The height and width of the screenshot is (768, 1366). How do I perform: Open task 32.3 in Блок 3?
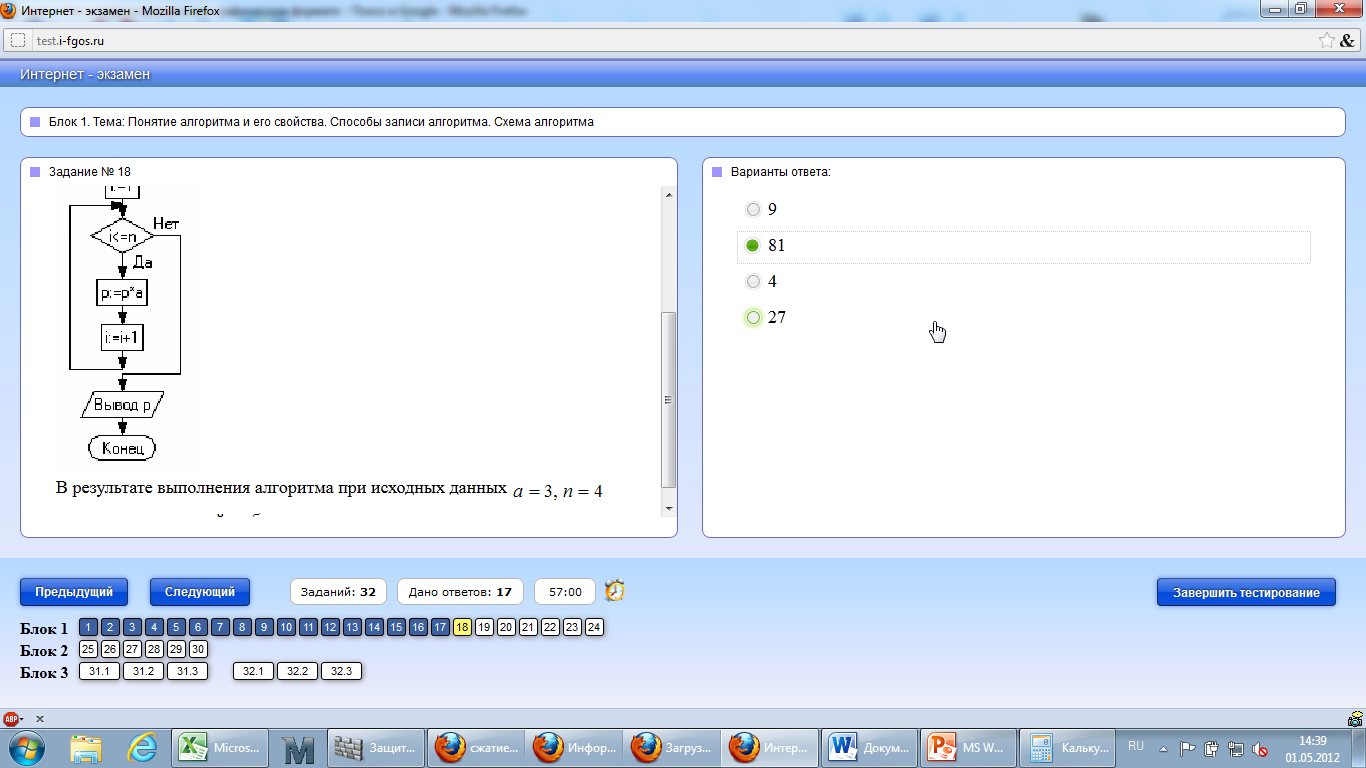click(341, 671)
